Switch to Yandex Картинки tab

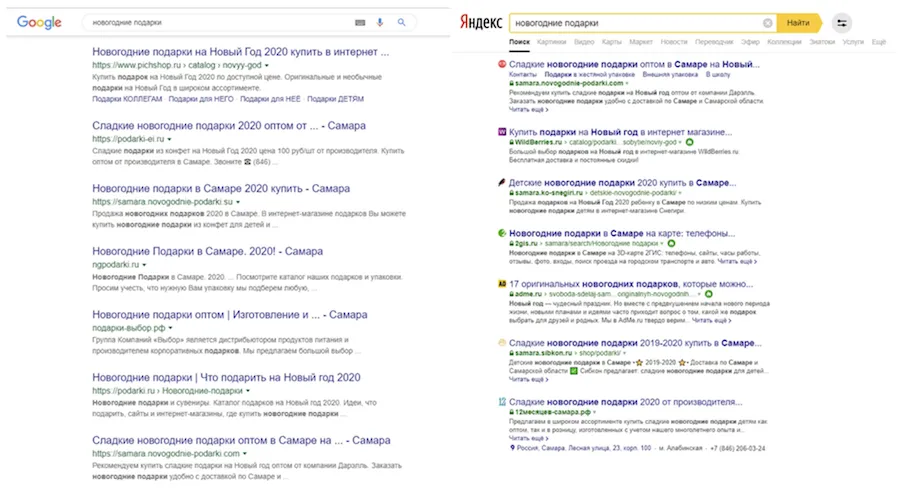coord(552,42)
